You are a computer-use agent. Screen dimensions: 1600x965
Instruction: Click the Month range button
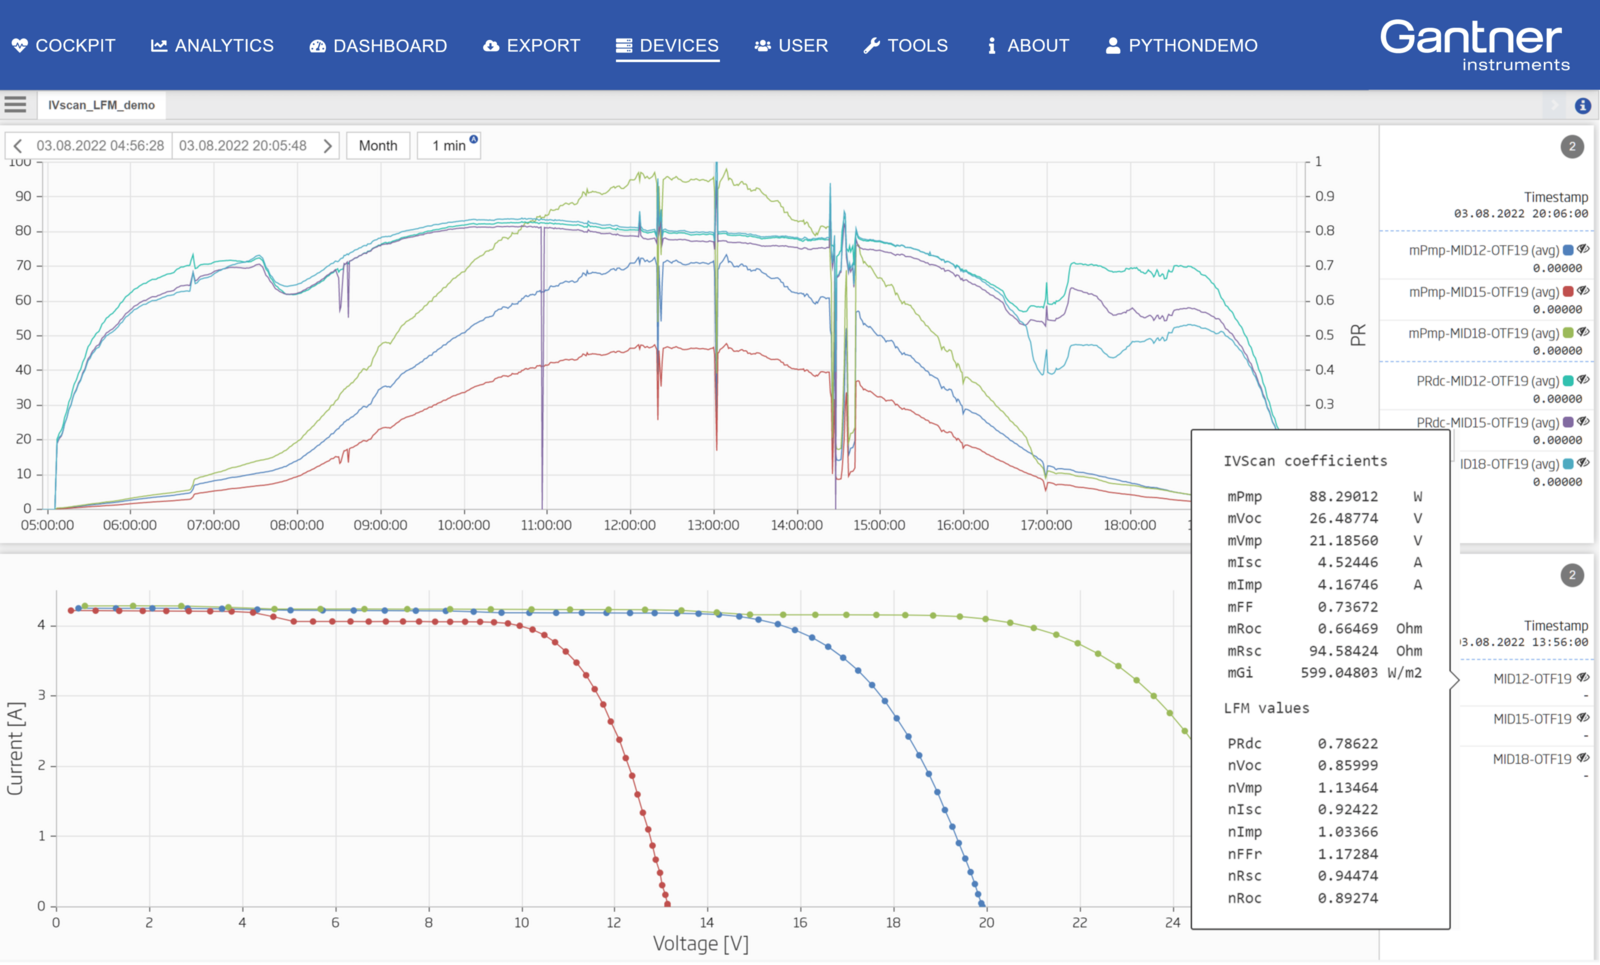(378, 146)
